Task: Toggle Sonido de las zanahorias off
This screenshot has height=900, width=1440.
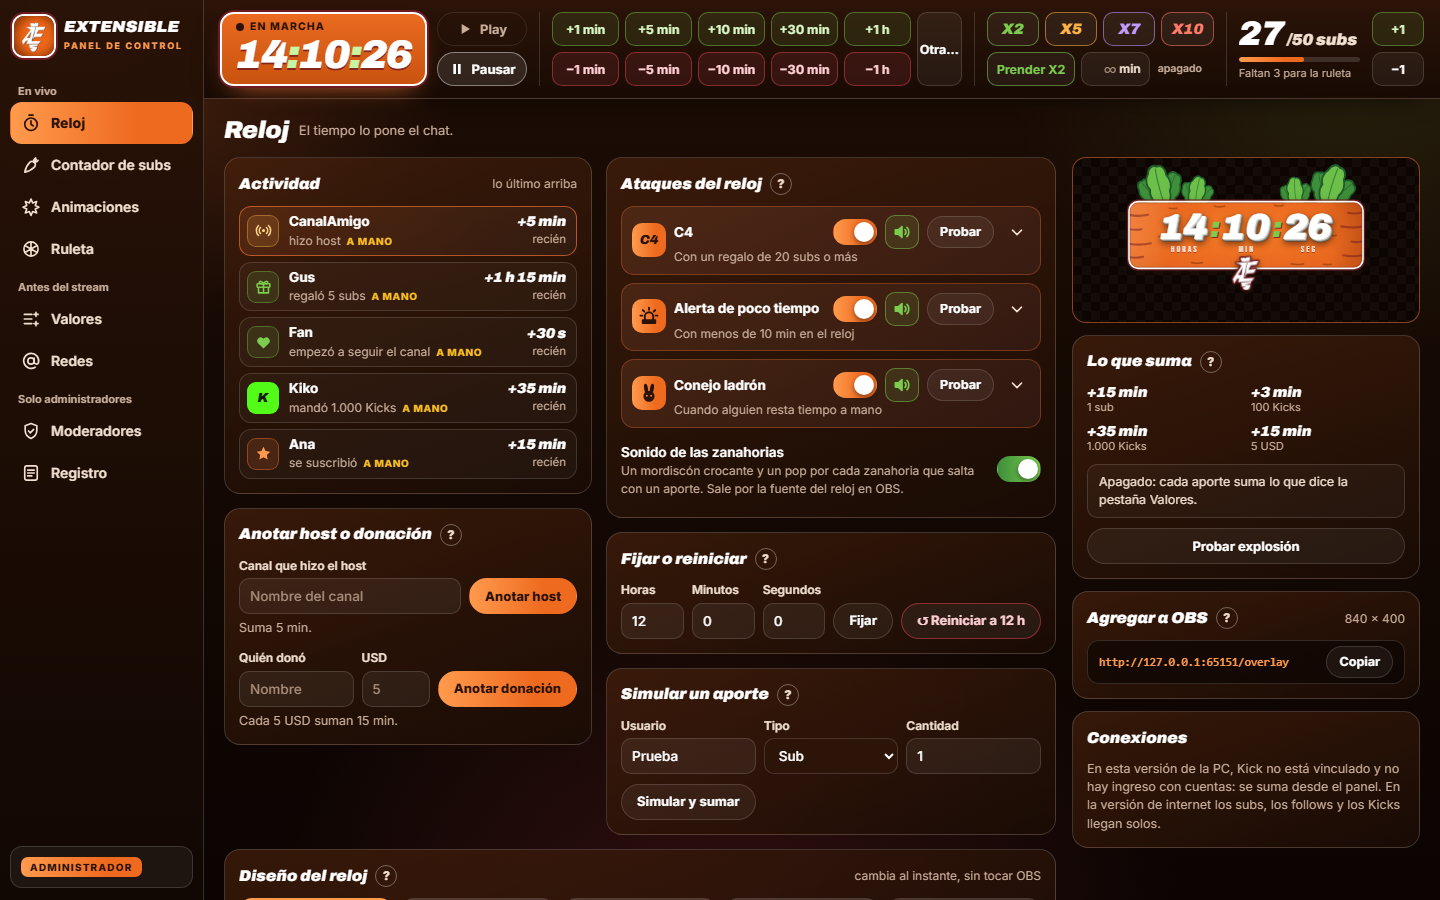Action: (x=1019, y=469)
